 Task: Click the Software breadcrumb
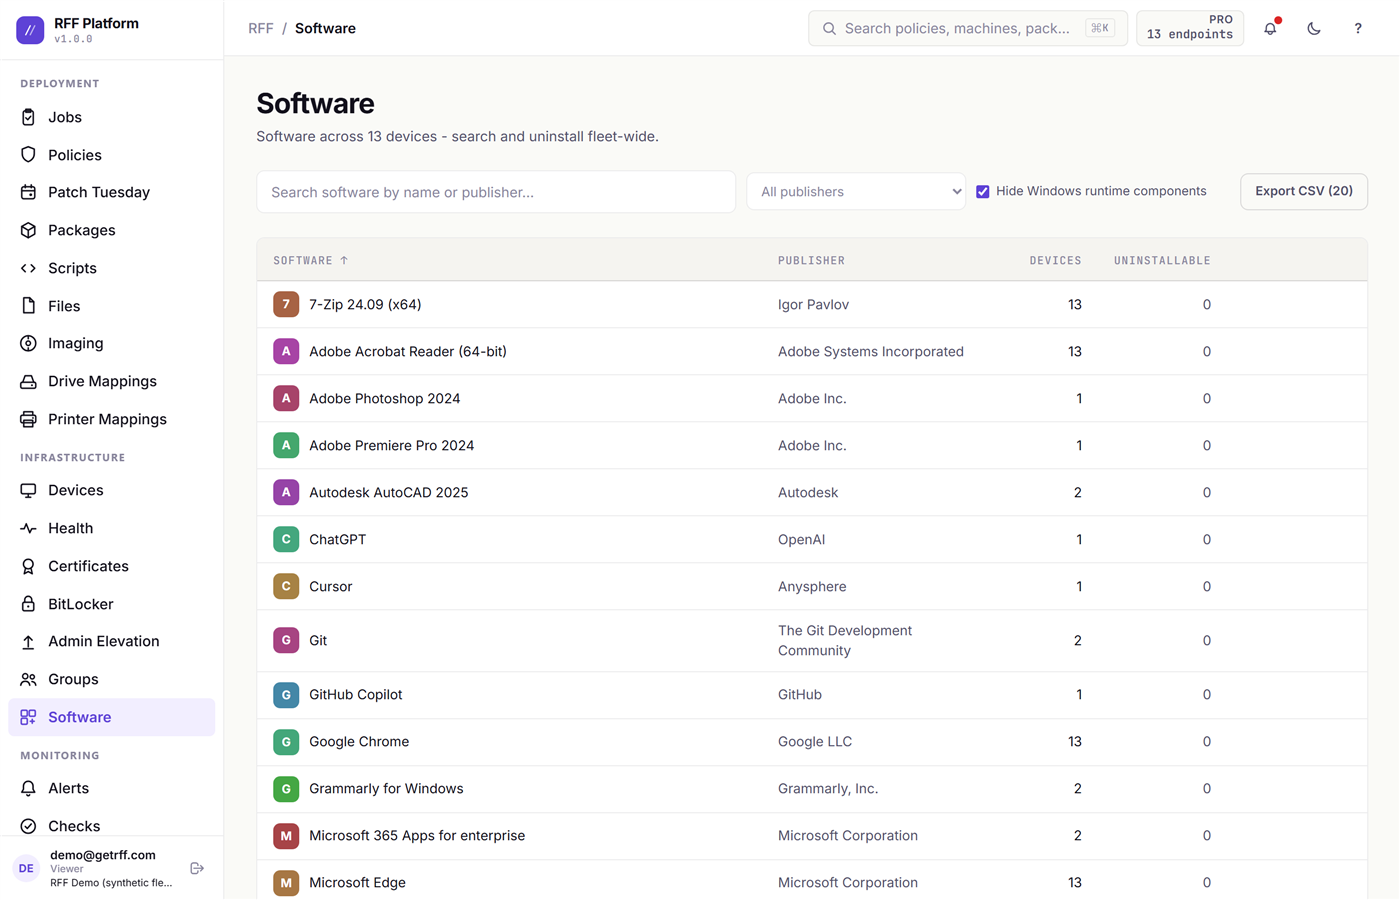325,28
